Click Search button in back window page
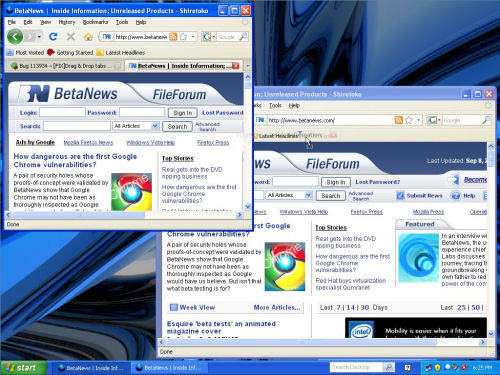The height and width of the screenshot is (375, 500). tap(331, 196)
